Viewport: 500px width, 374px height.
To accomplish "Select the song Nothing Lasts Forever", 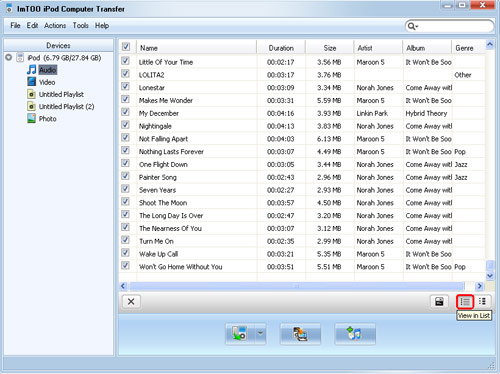I will 171,152.
